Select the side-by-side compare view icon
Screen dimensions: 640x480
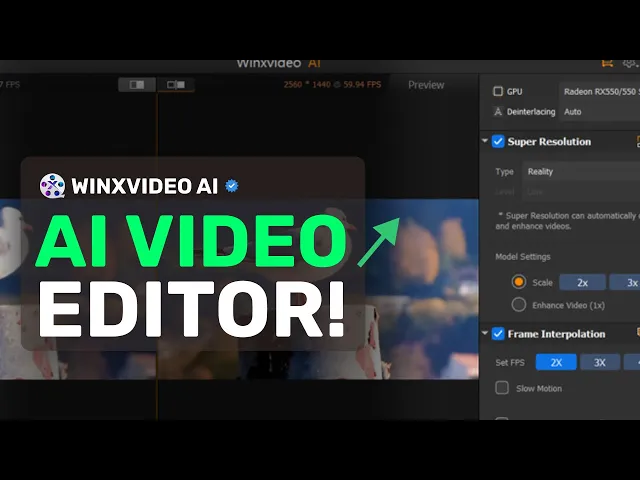tap(137, 84)
